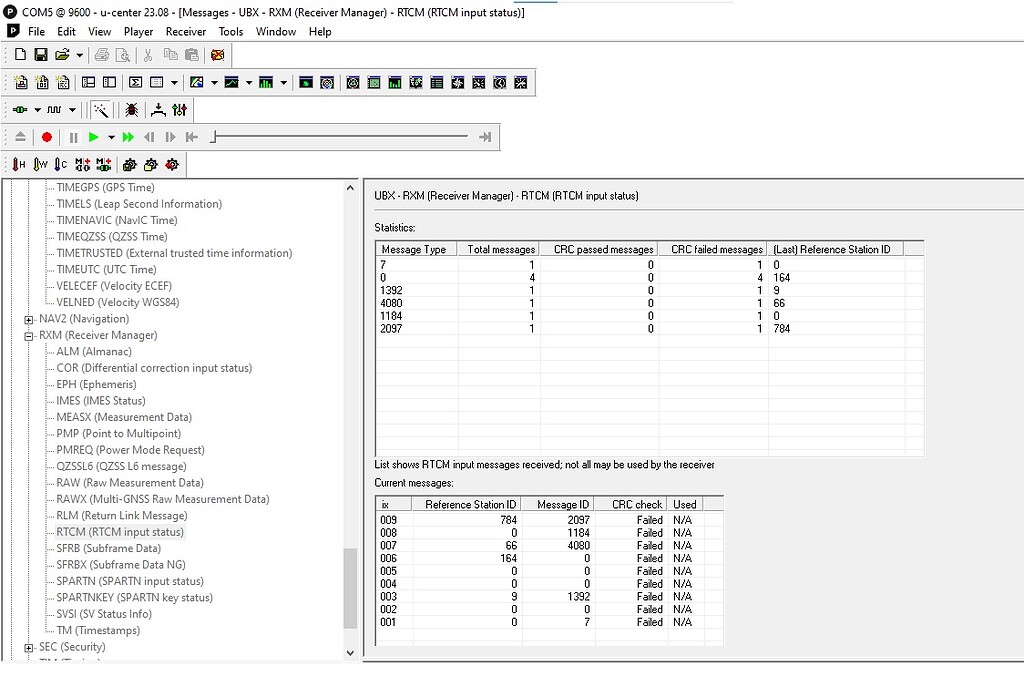Start playback with the green Play icon
1024x697 pixels.
click(93, 138)
